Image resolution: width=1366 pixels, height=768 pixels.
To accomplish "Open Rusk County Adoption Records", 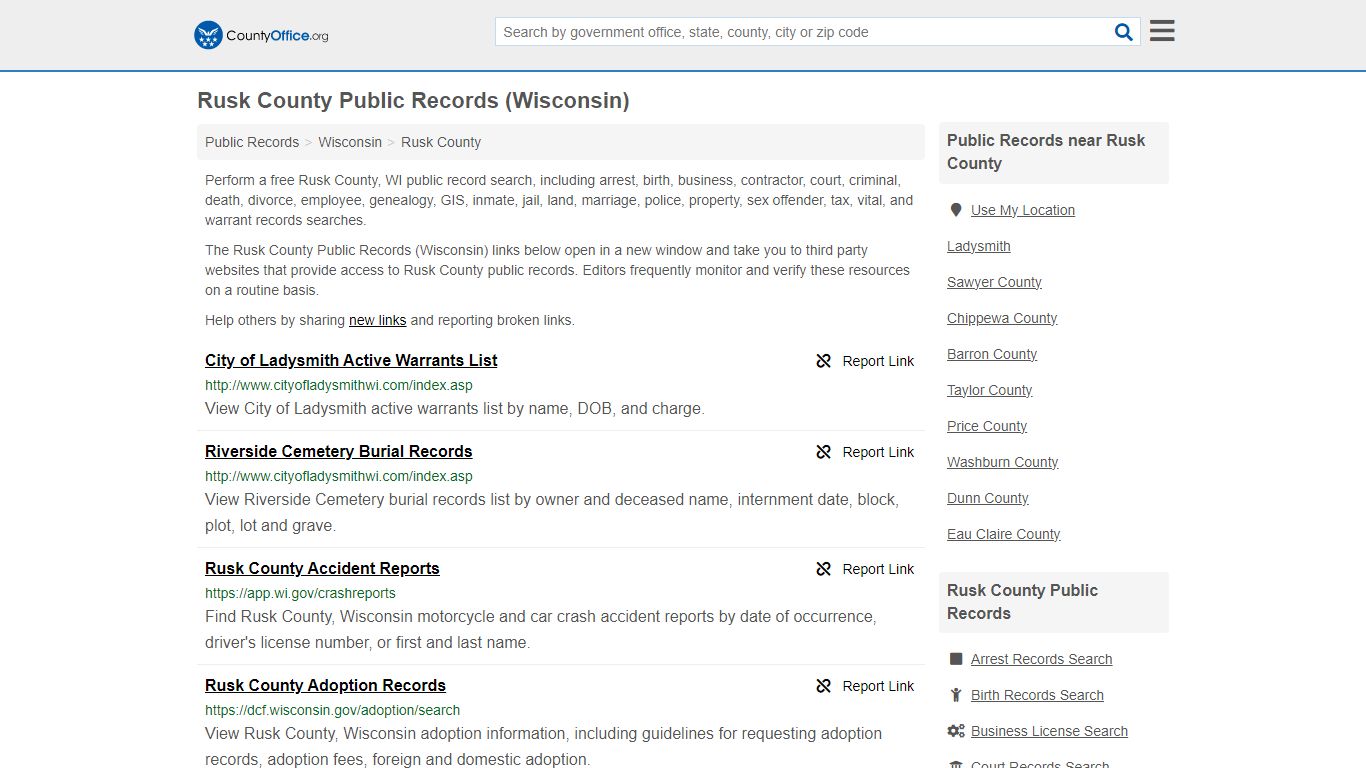I will (325, 685).
